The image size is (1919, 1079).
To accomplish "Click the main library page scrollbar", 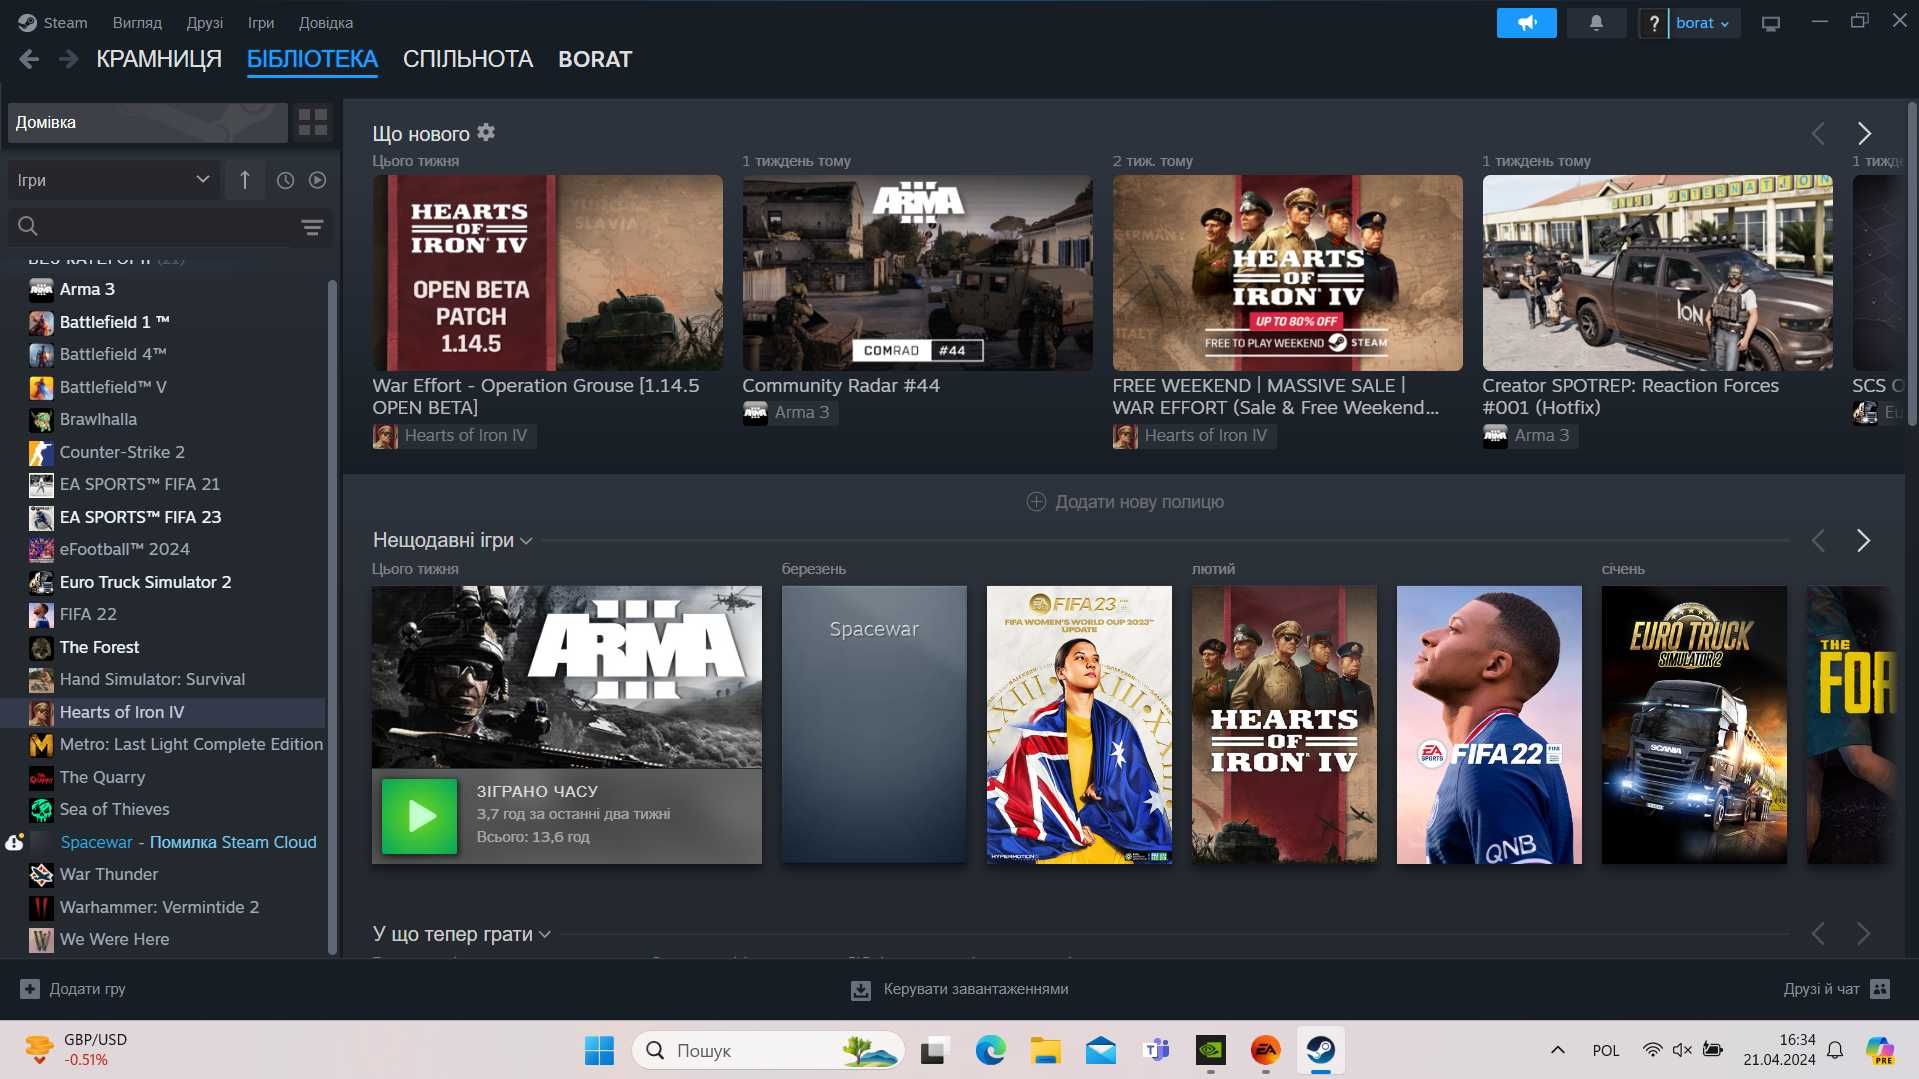I will click(x=1912, y=265).
